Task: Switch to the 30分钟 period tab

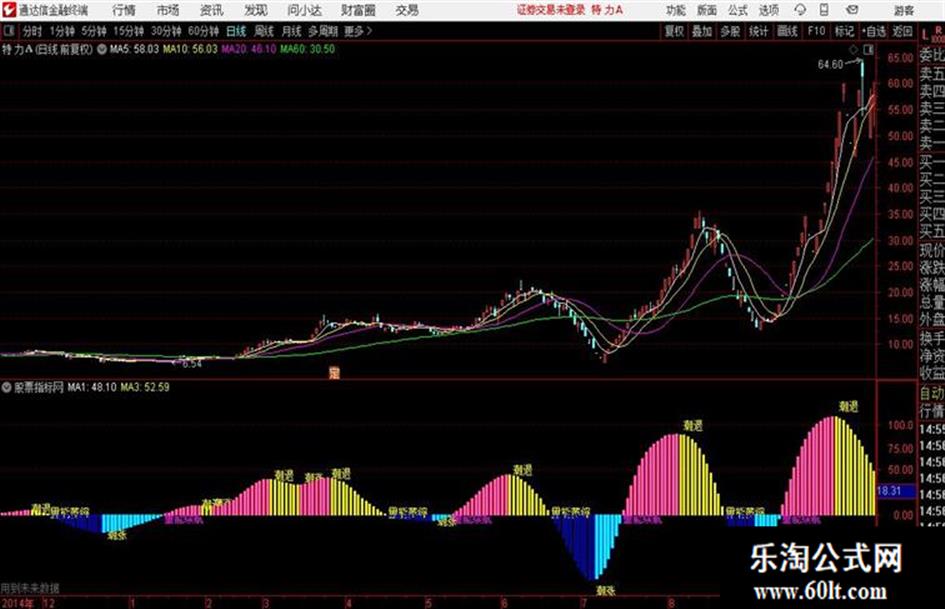Action: [166, 31]
